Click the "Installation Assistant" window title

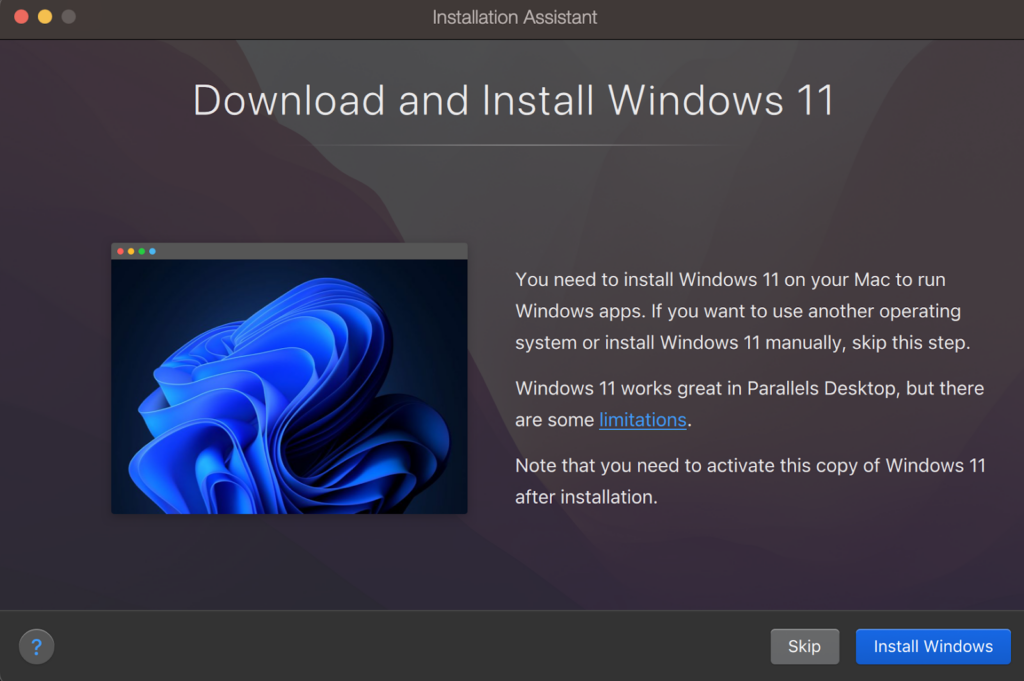514,17
